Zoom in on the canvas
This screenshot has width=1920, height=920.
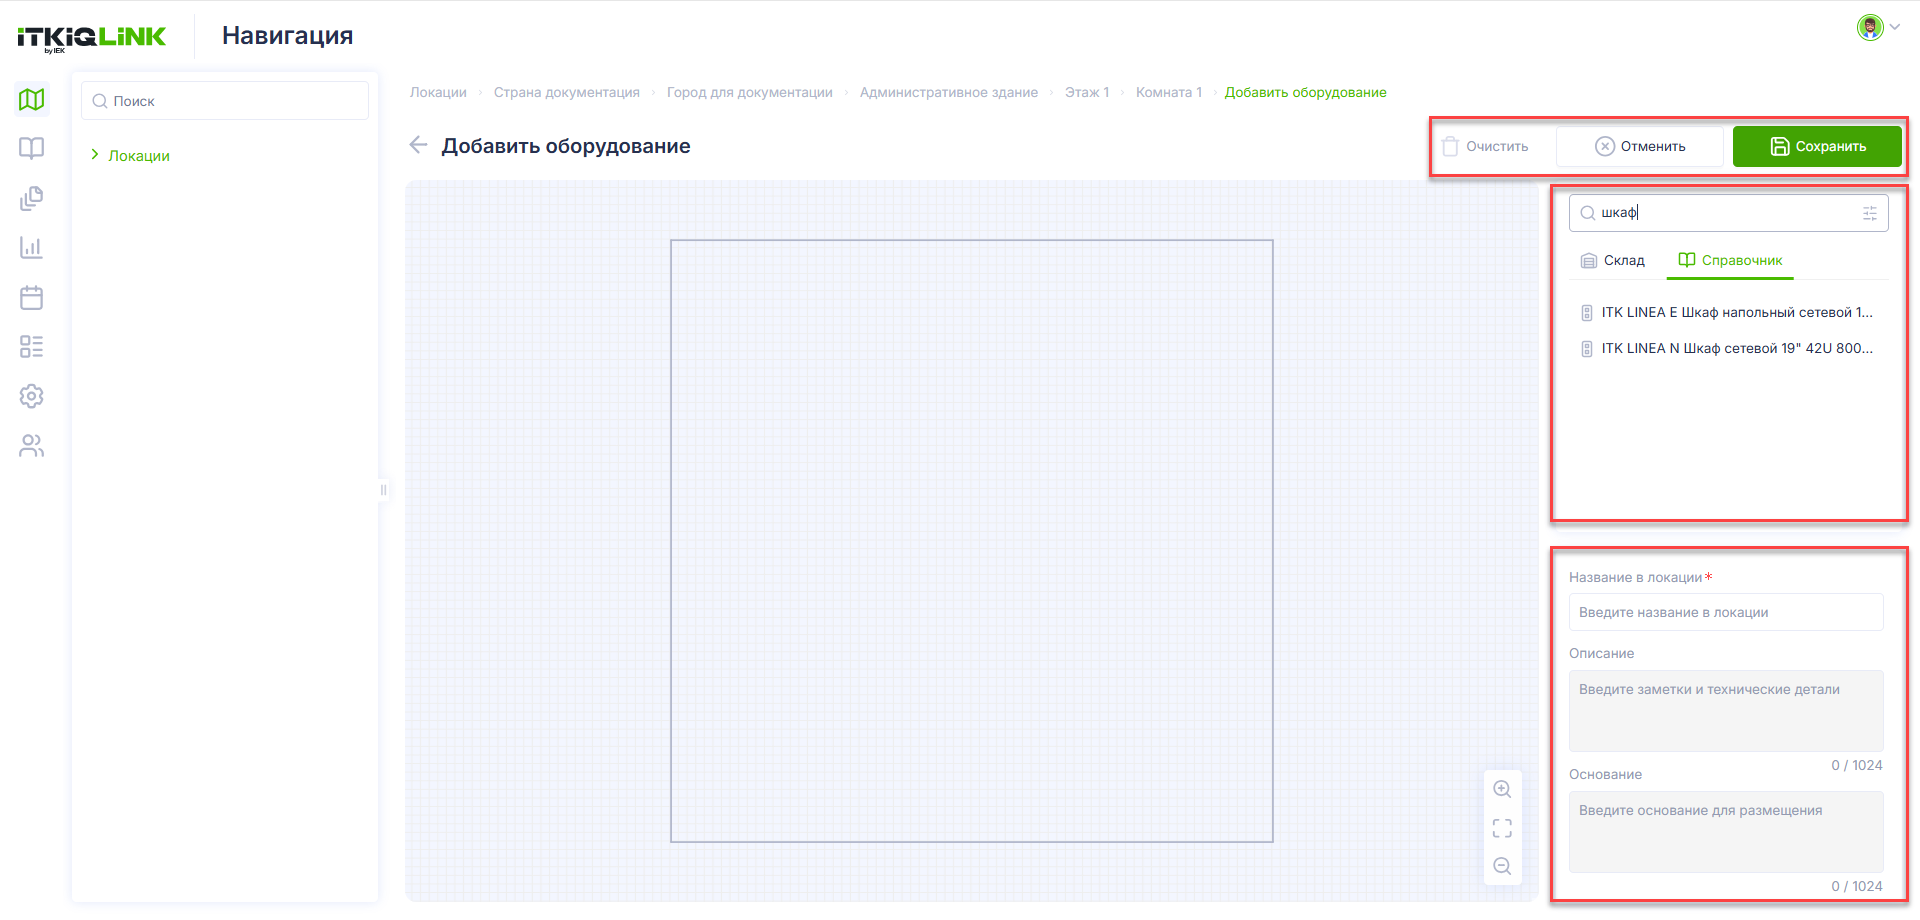click(x=1502, y=789)
